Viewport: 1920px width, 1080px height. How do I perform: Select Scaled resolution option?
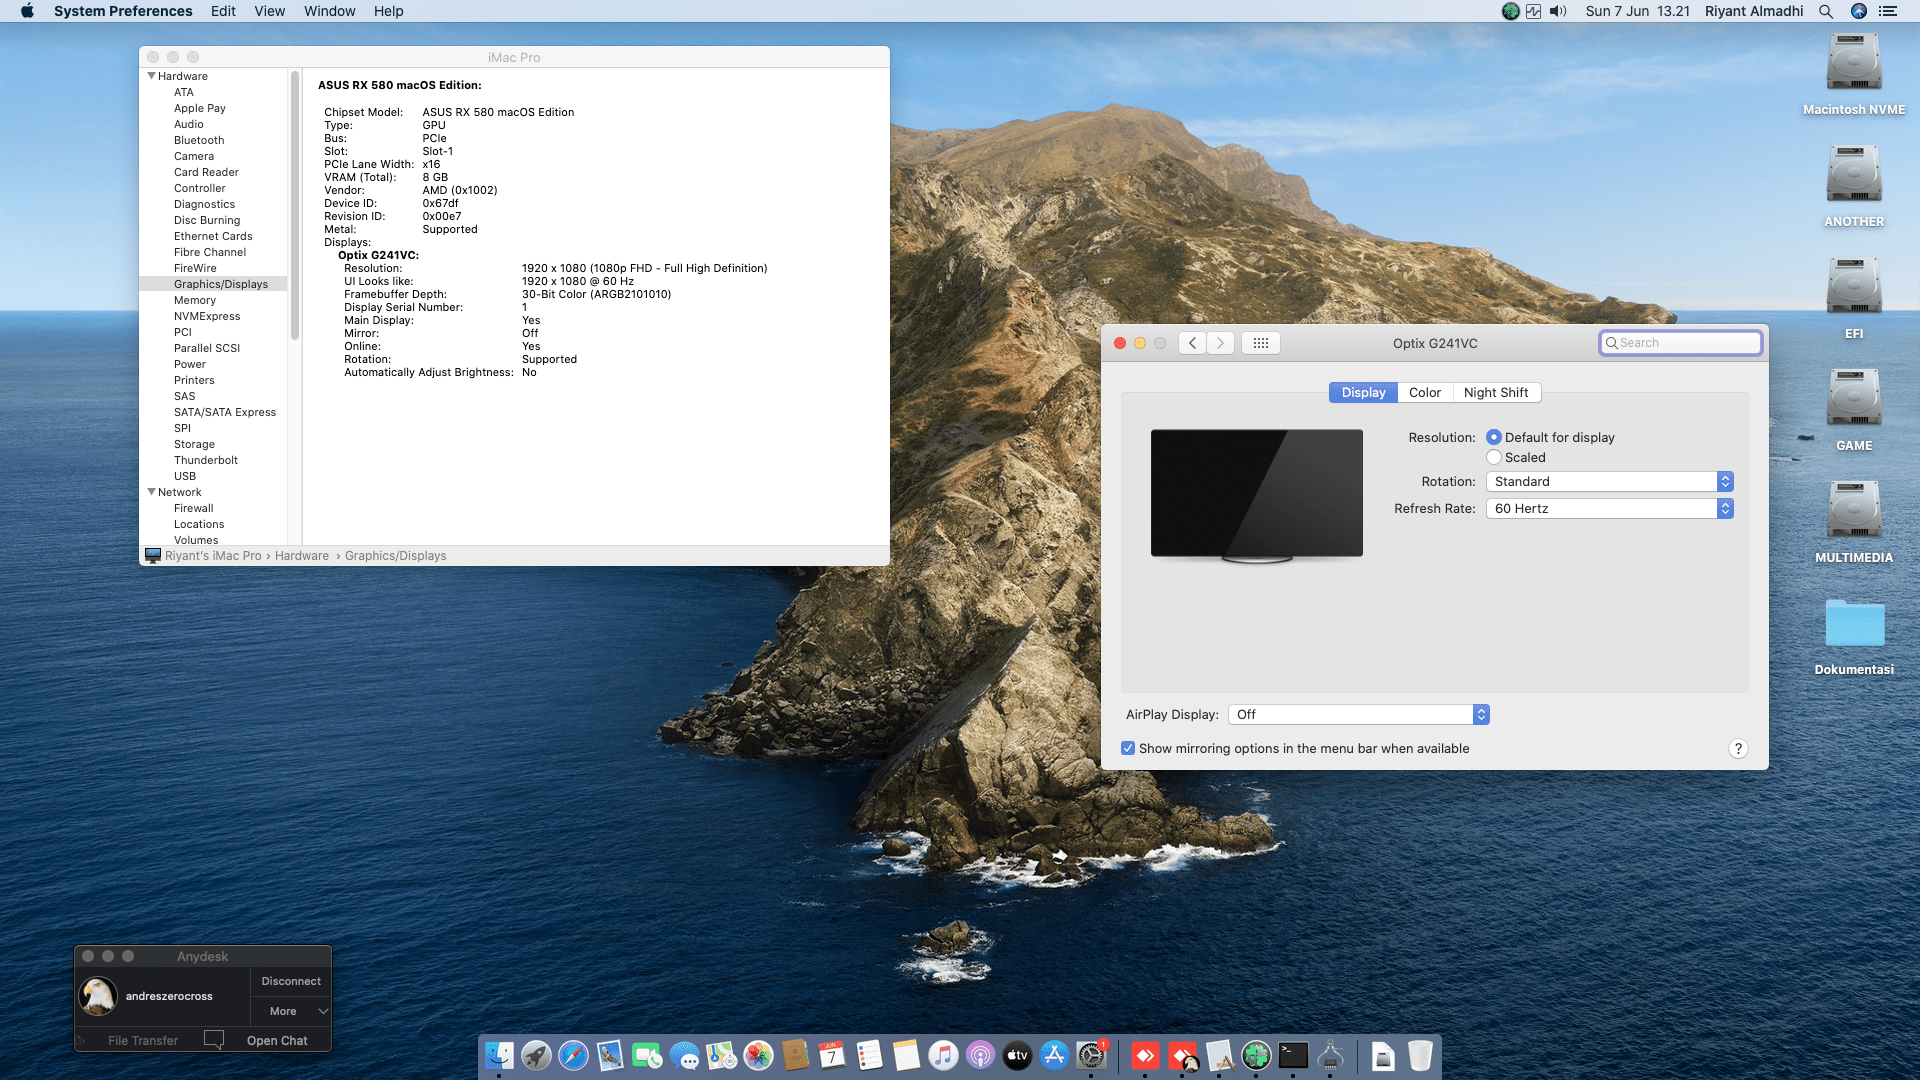click(x=1494, y=457)
